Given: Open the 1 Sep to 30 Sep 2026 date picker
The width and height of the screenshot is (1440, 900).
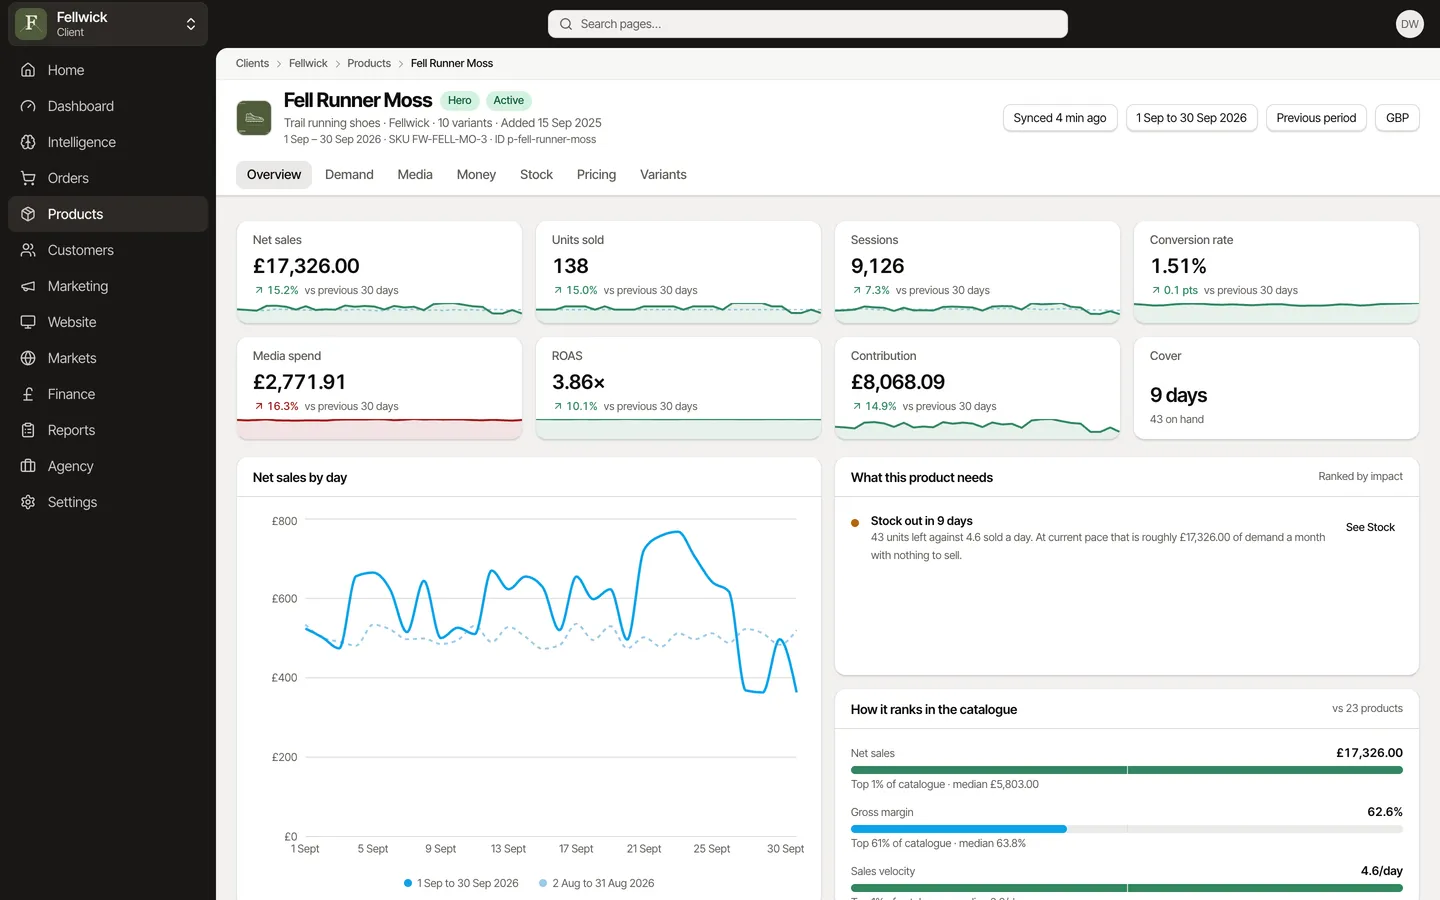Looking at the screenshot, I should (x=1191, y=118).
